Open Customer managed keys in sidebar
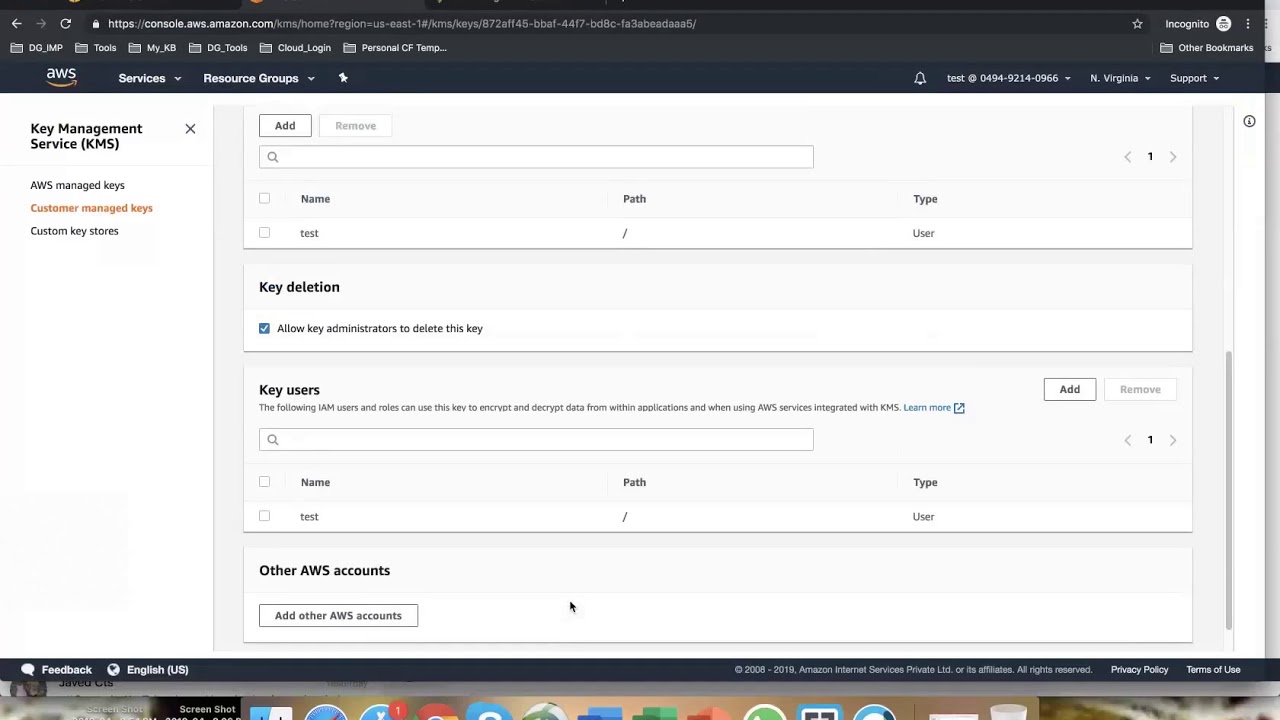The width and height of the screenshot is (1280, 720). point(91,208)
